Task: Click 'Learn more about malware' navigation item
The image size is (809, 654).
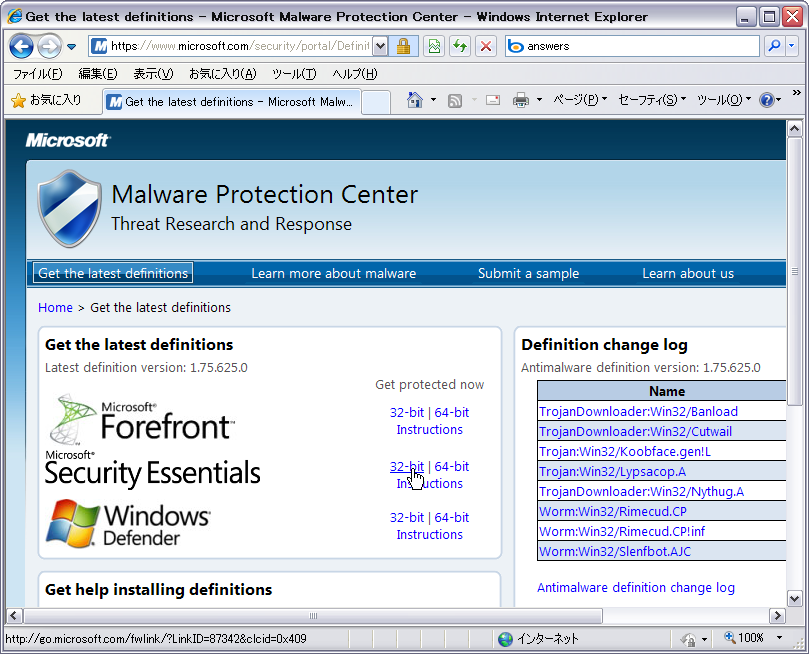Action: click(x=333, y=273)
